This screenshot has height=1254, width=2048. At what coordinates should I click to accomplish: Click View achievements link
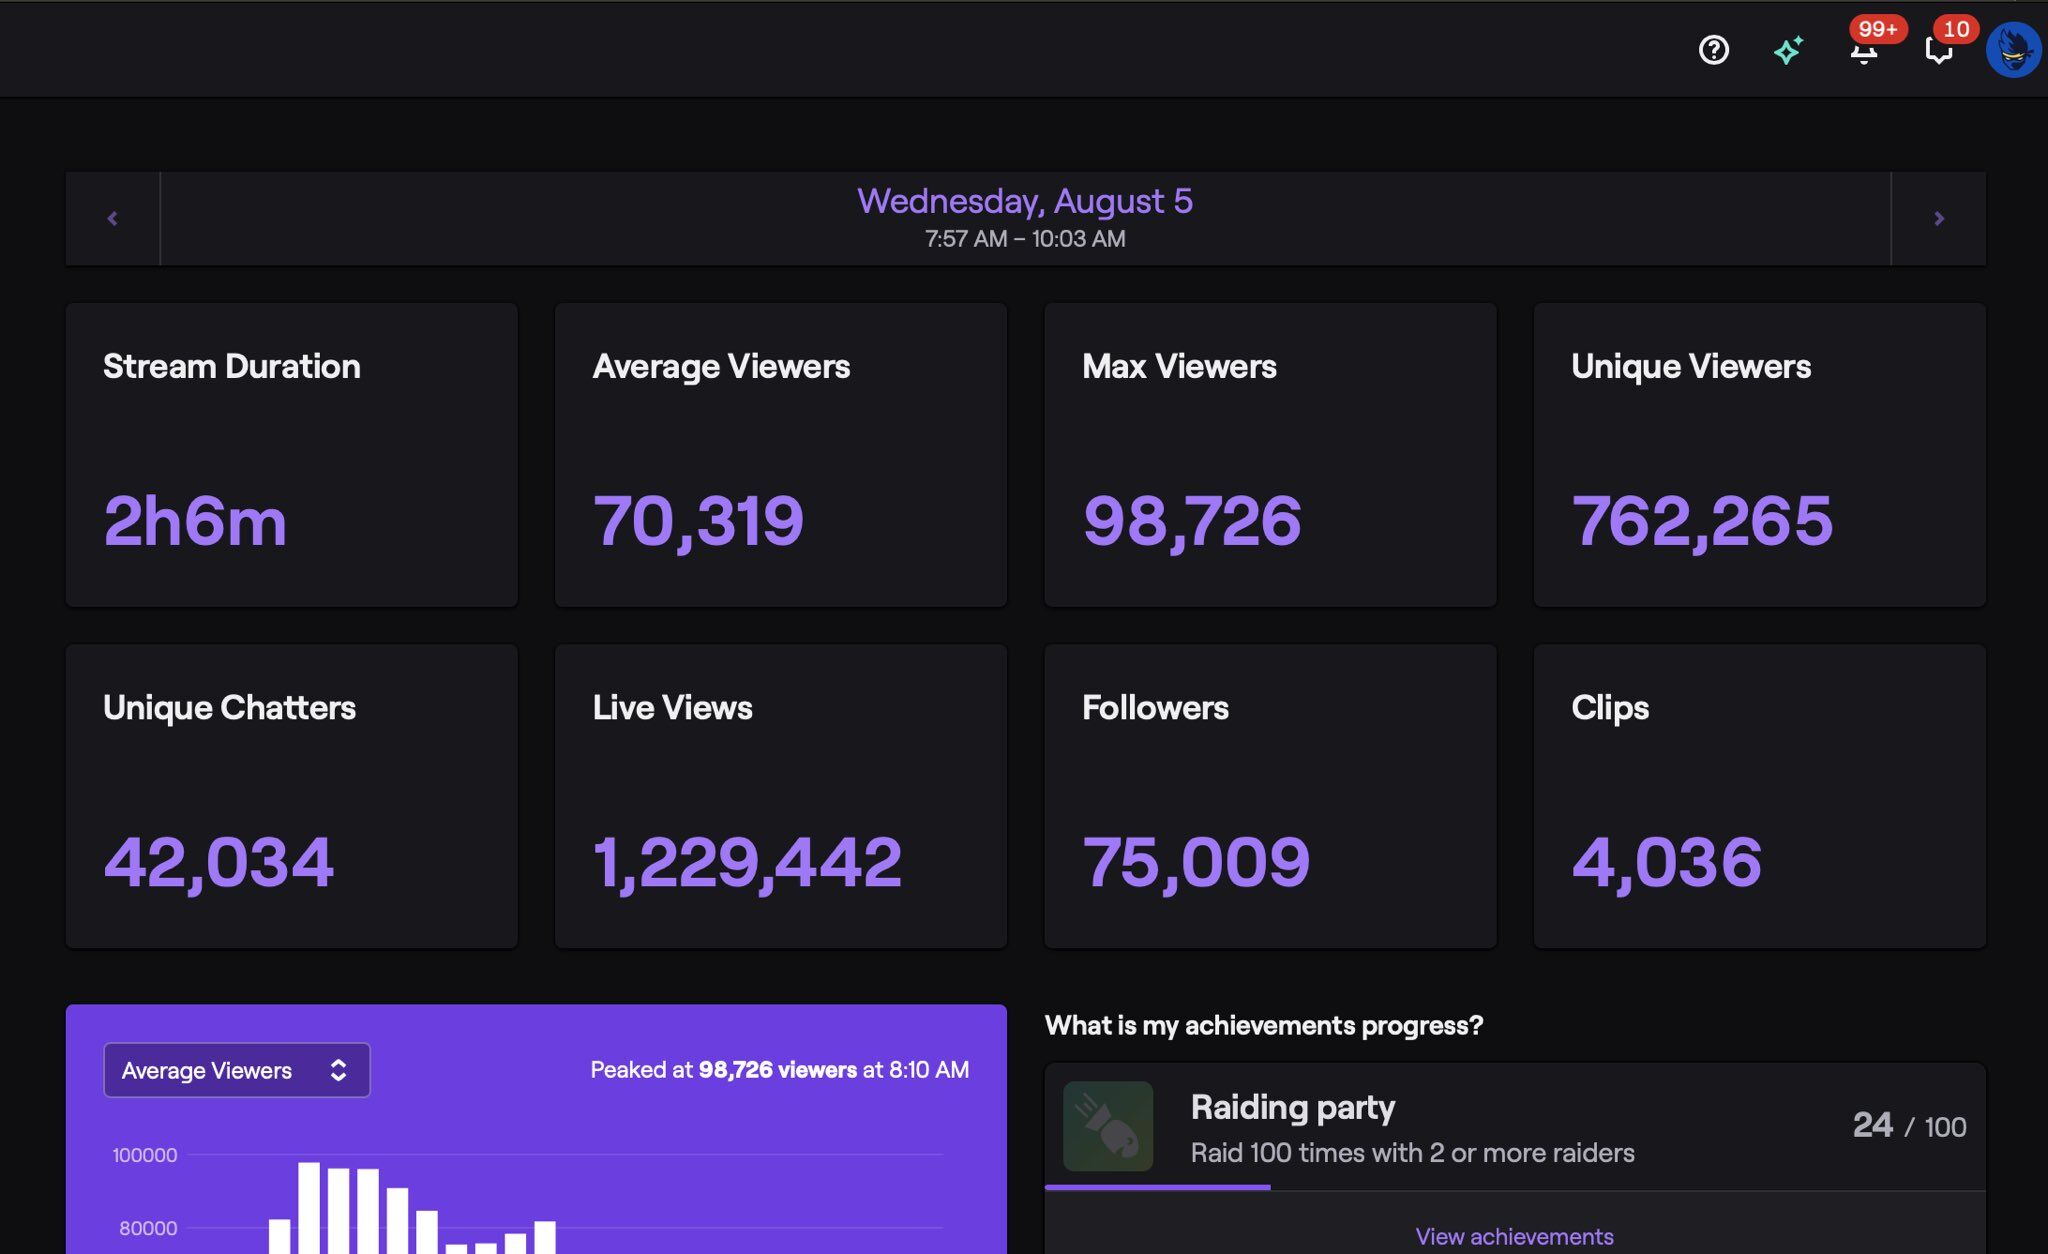1514,1236
